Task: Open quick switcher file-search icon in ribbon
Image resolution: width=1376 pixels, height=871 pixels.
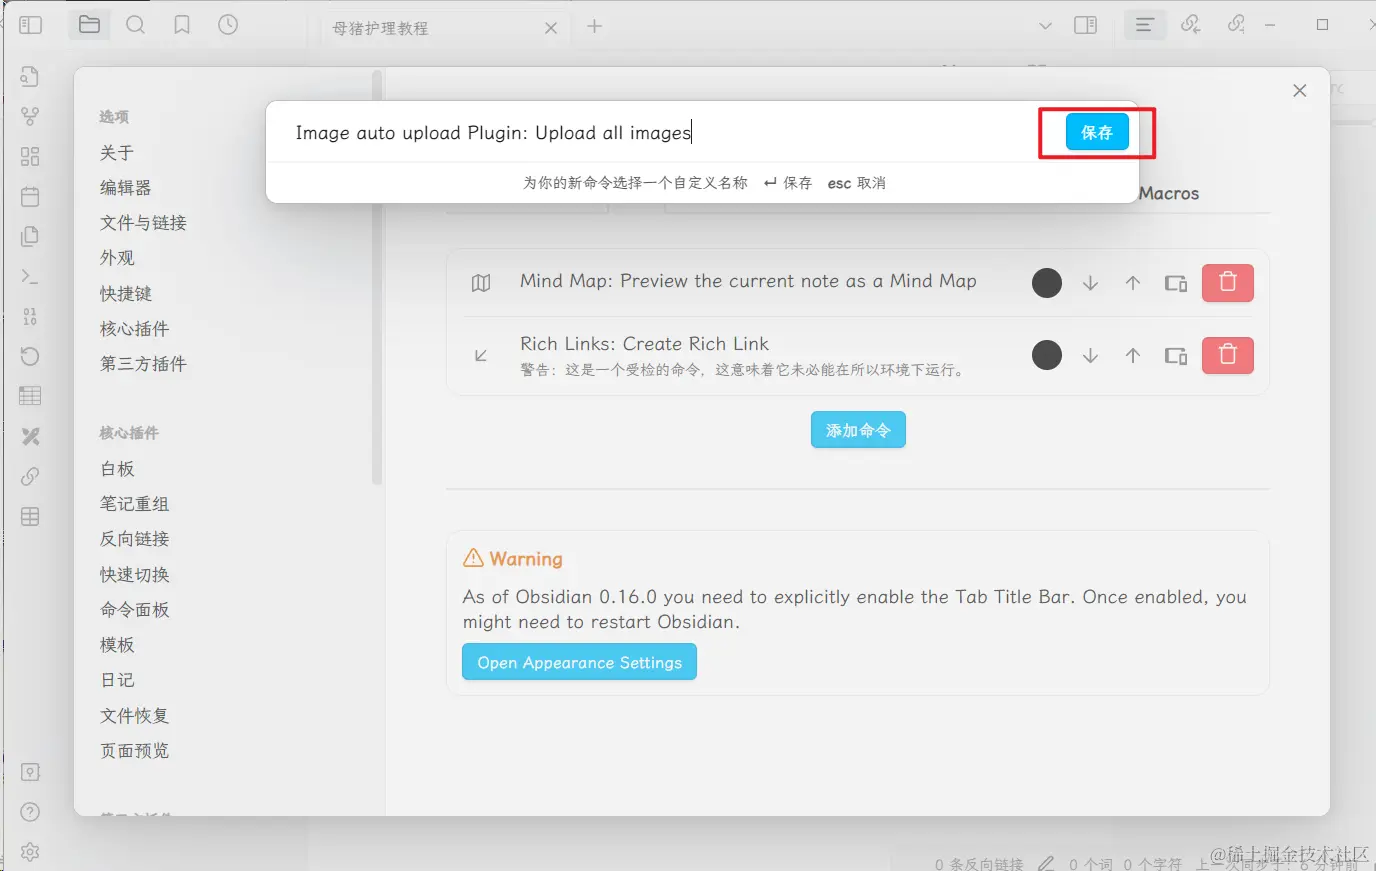Action: point(30,77)
